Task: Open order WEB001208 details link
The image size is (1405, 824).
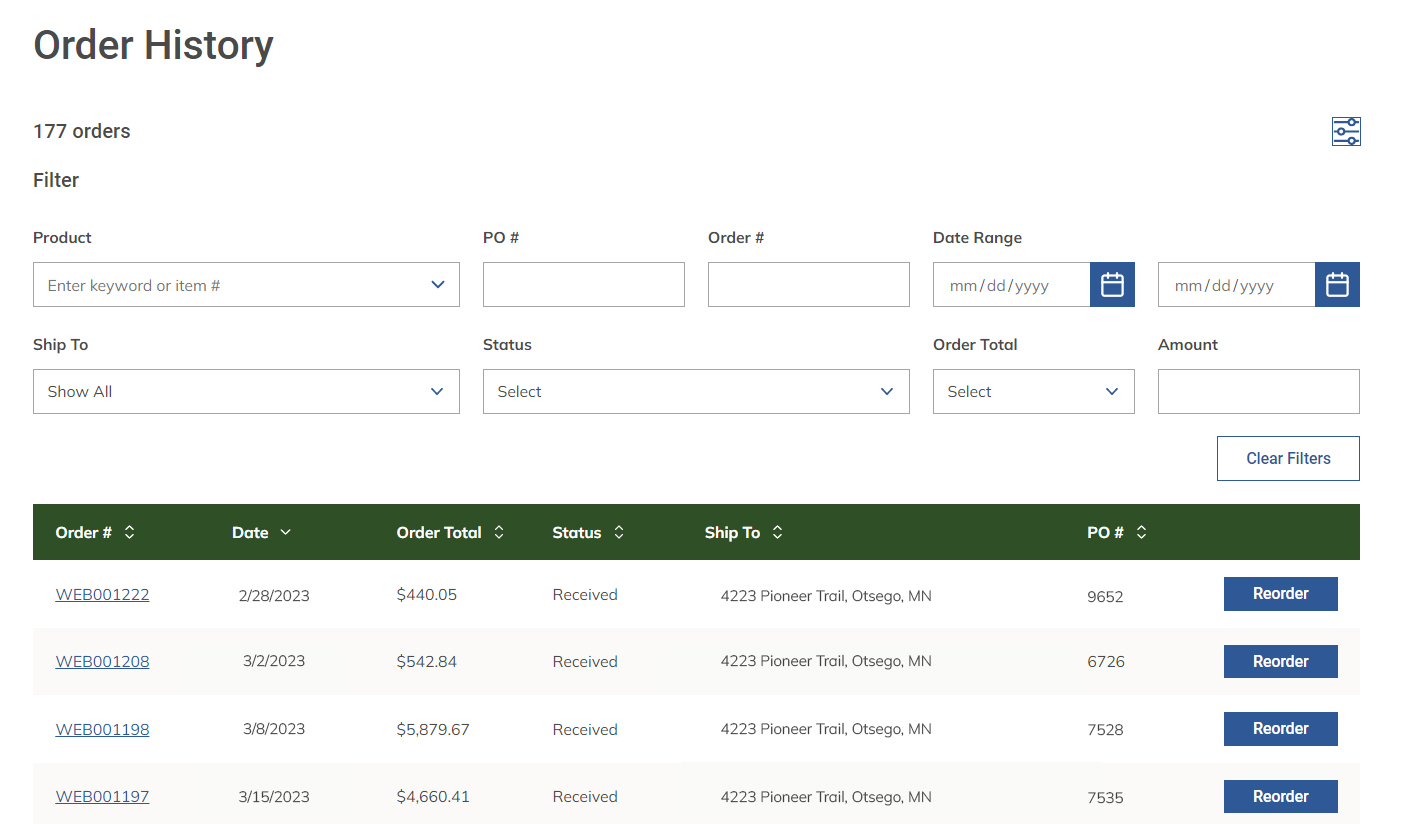Action: tap(102, 662)
